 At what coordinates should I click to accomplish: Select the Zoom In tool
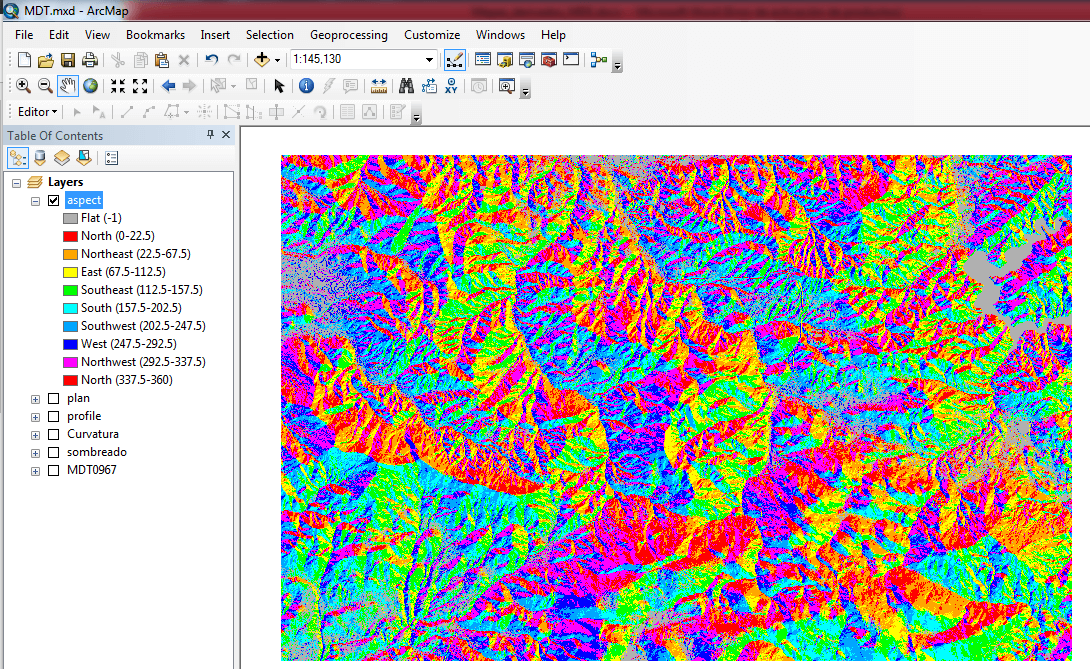[x=23, y=86]
